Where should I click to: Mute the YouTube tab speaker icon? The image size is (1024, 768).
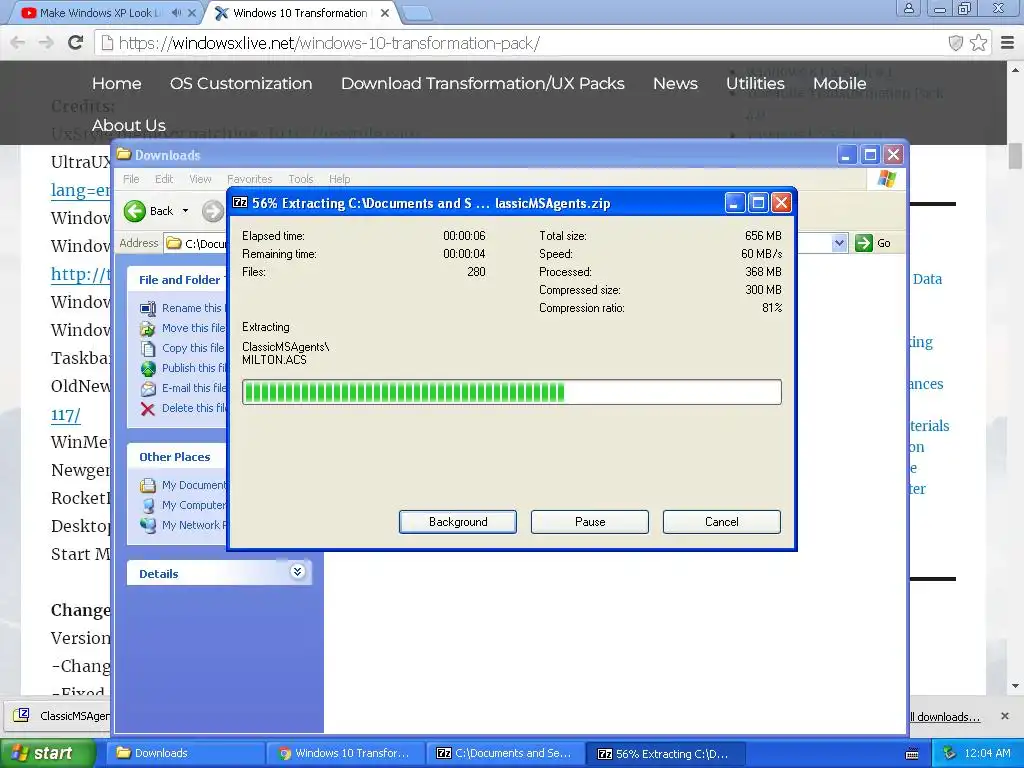176,12
